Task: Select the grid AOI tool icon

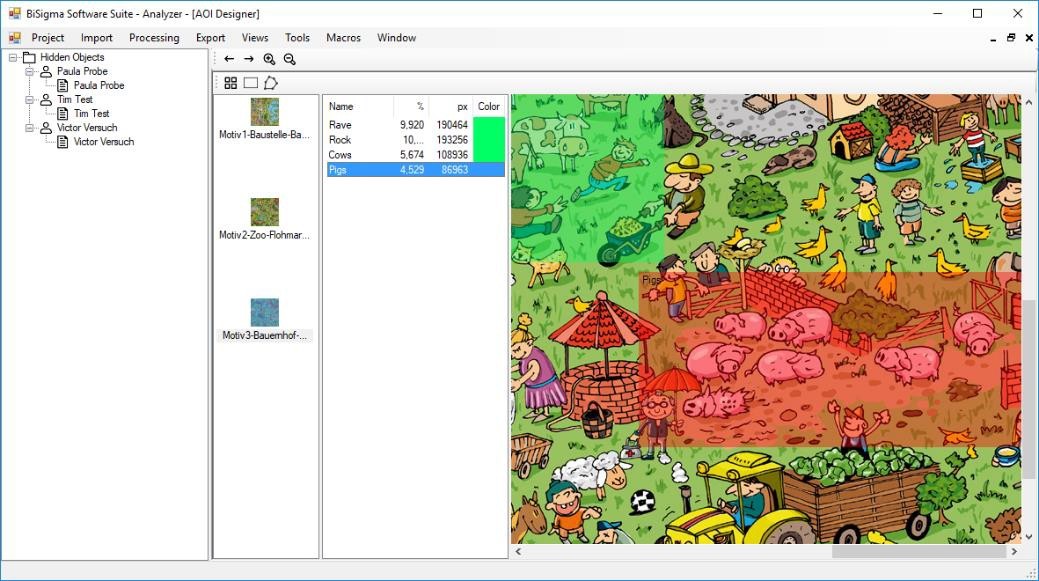Action: (x=231, y=83)
